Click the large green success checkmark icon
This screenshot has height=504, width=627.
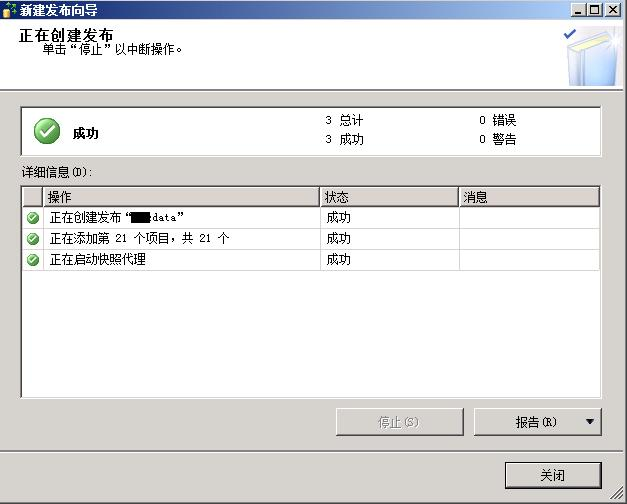[47, 131]
